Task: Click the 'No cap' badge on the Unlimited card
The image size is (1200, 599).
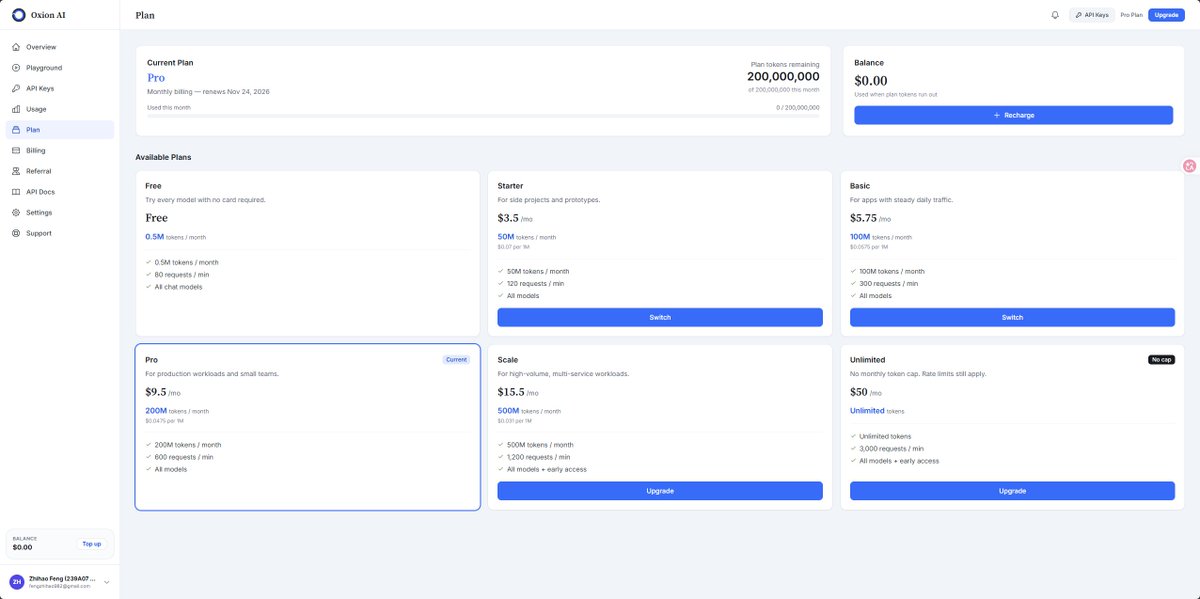Action: point(1161,360)
